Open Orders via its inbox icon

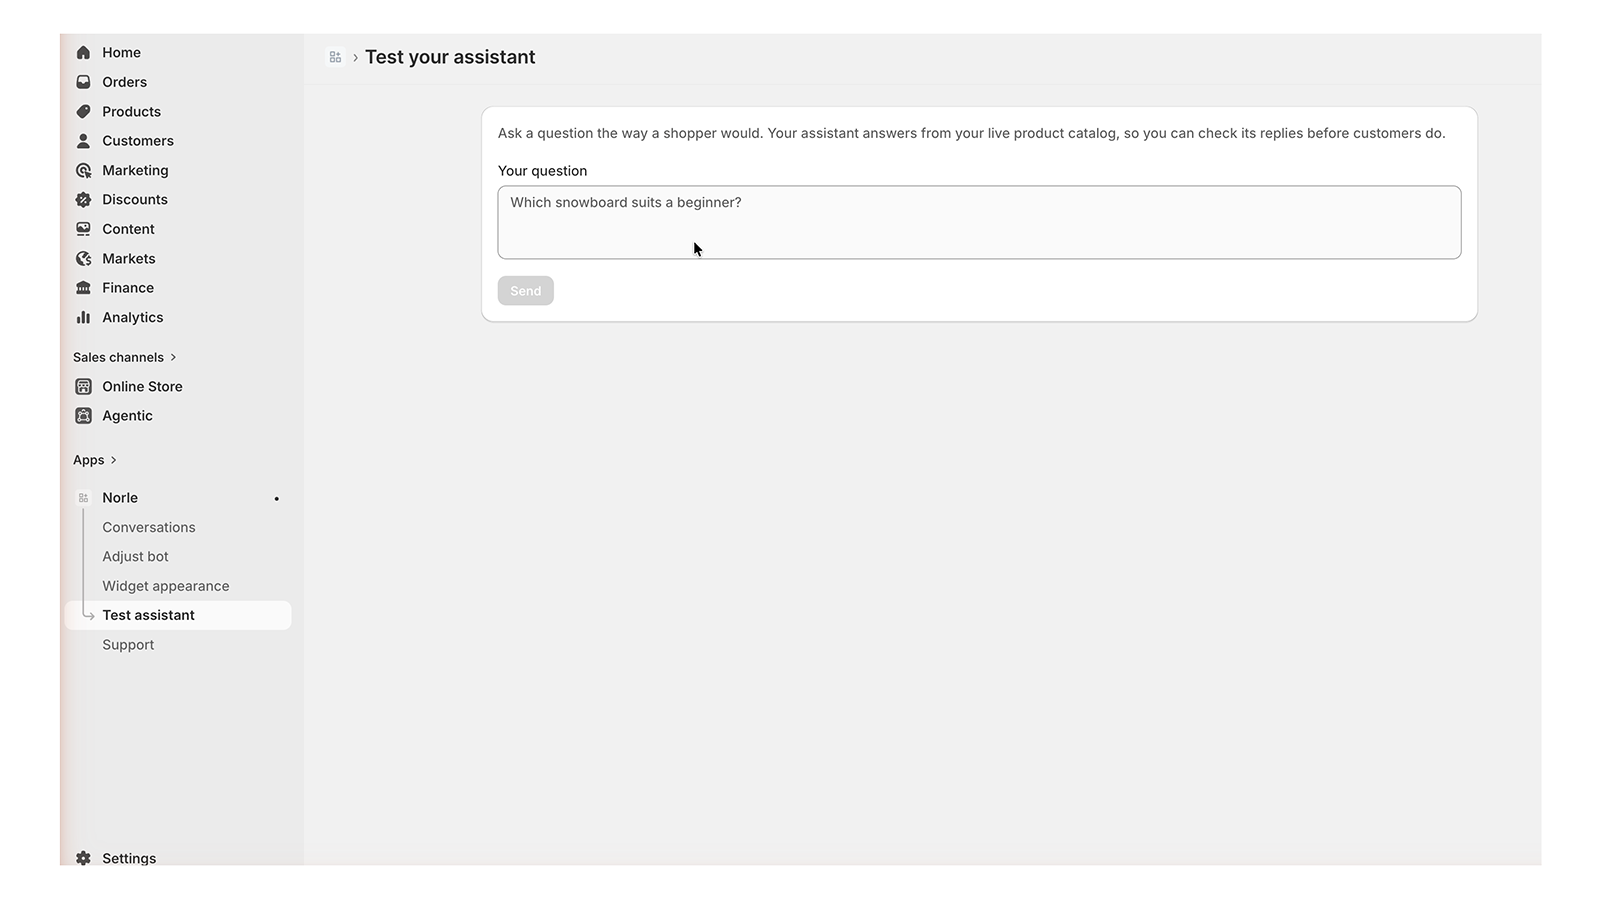(83, 82)
